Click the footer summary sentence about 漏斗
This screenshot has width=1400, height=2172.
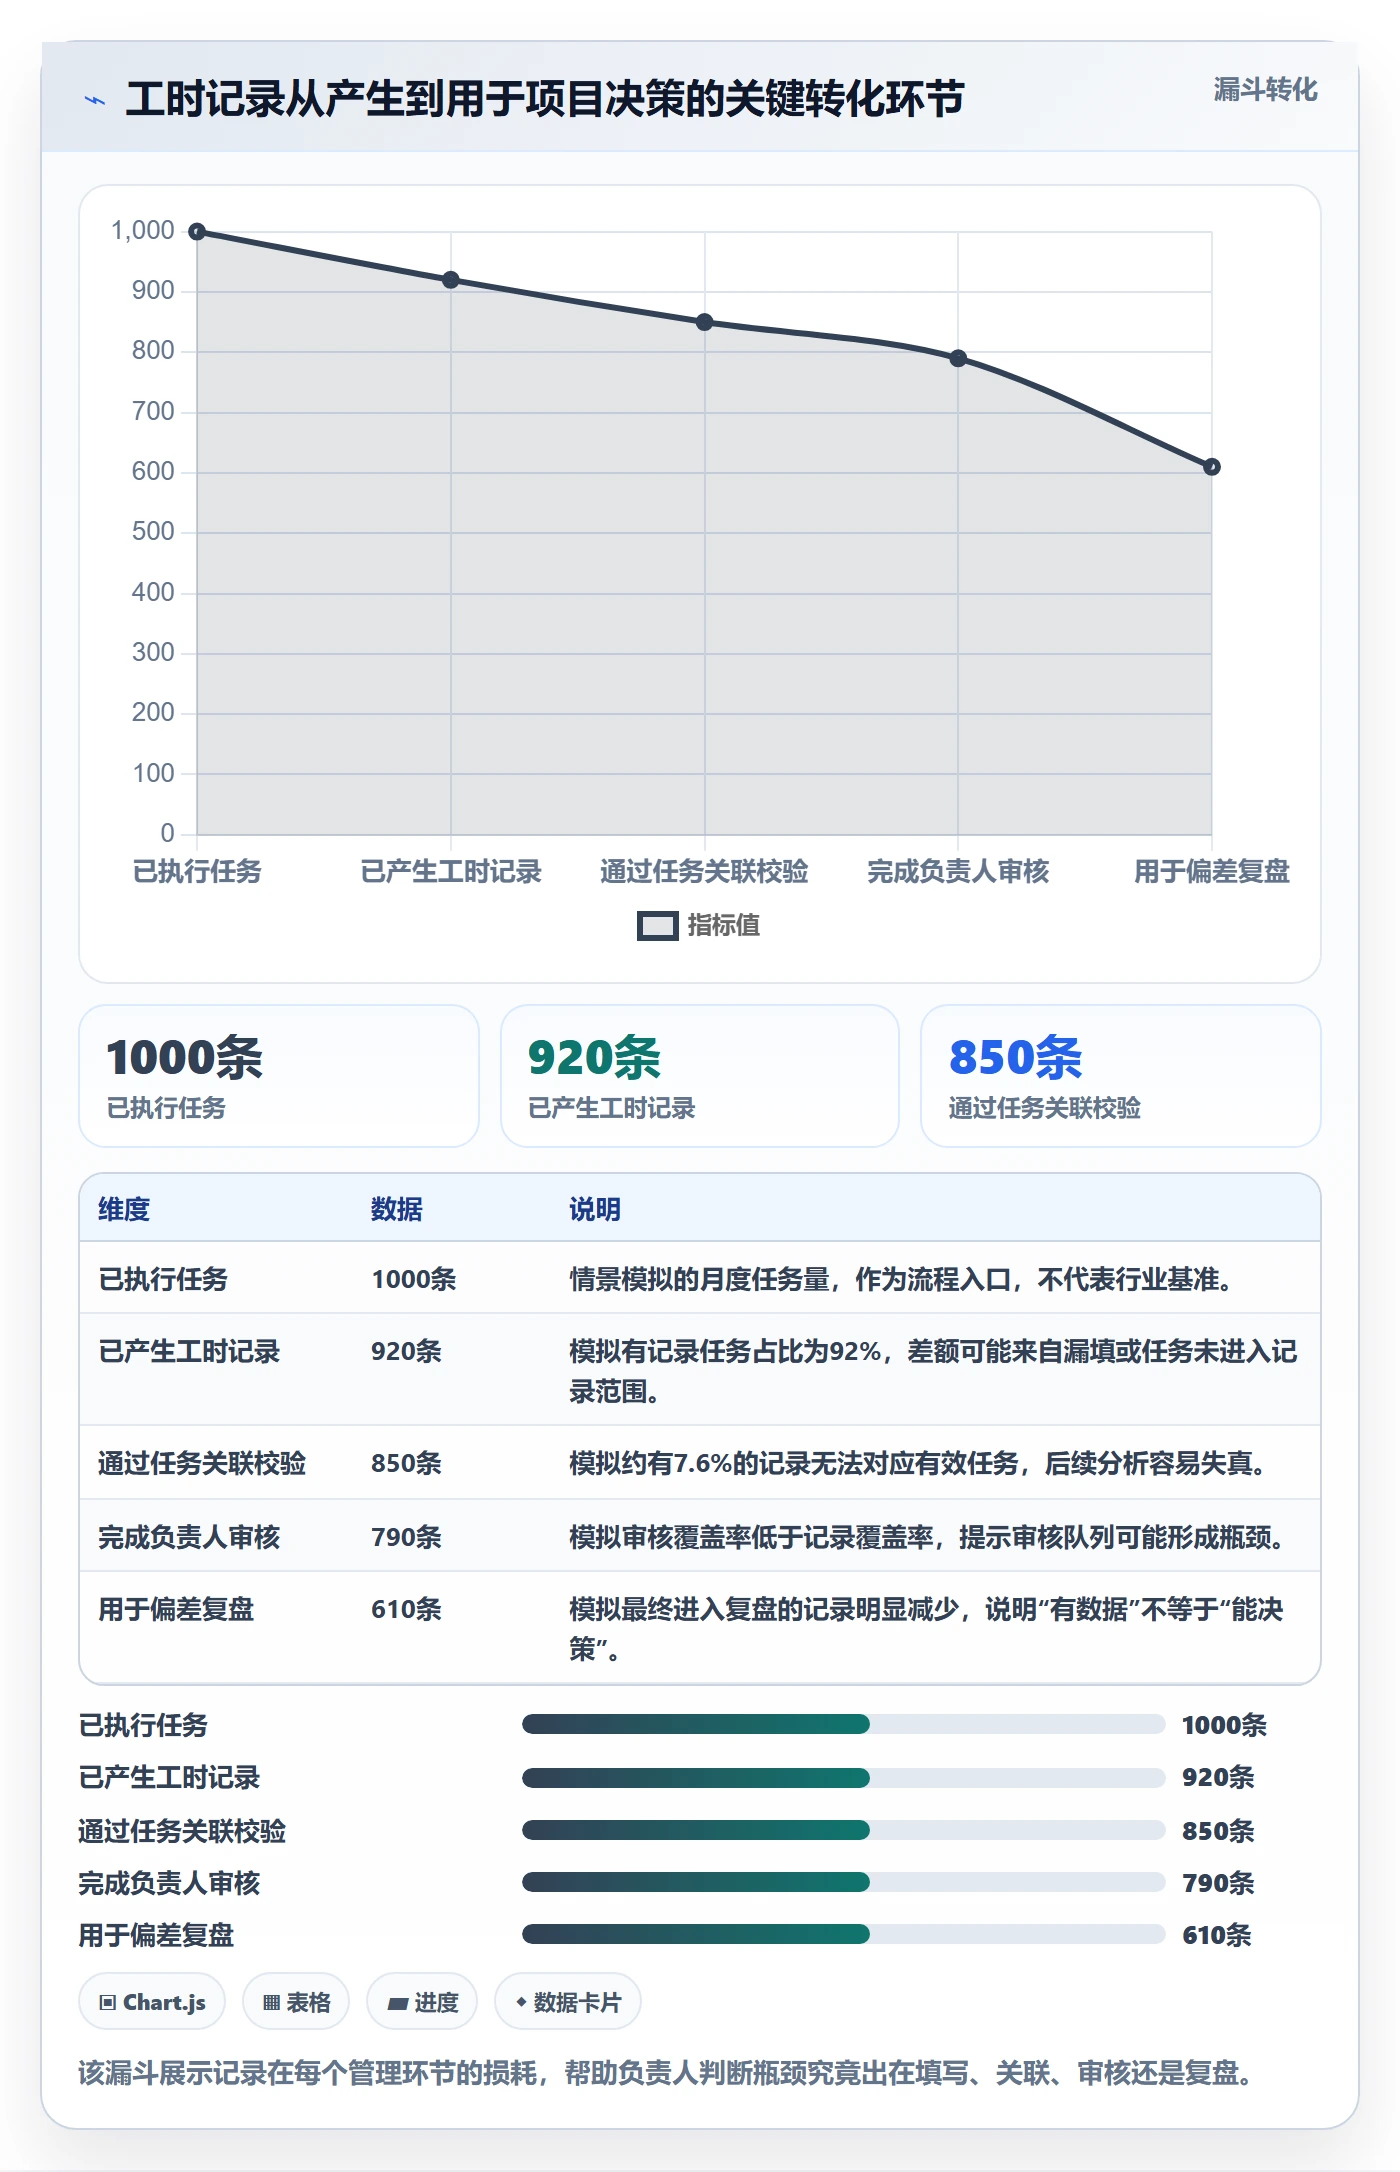668,2073
